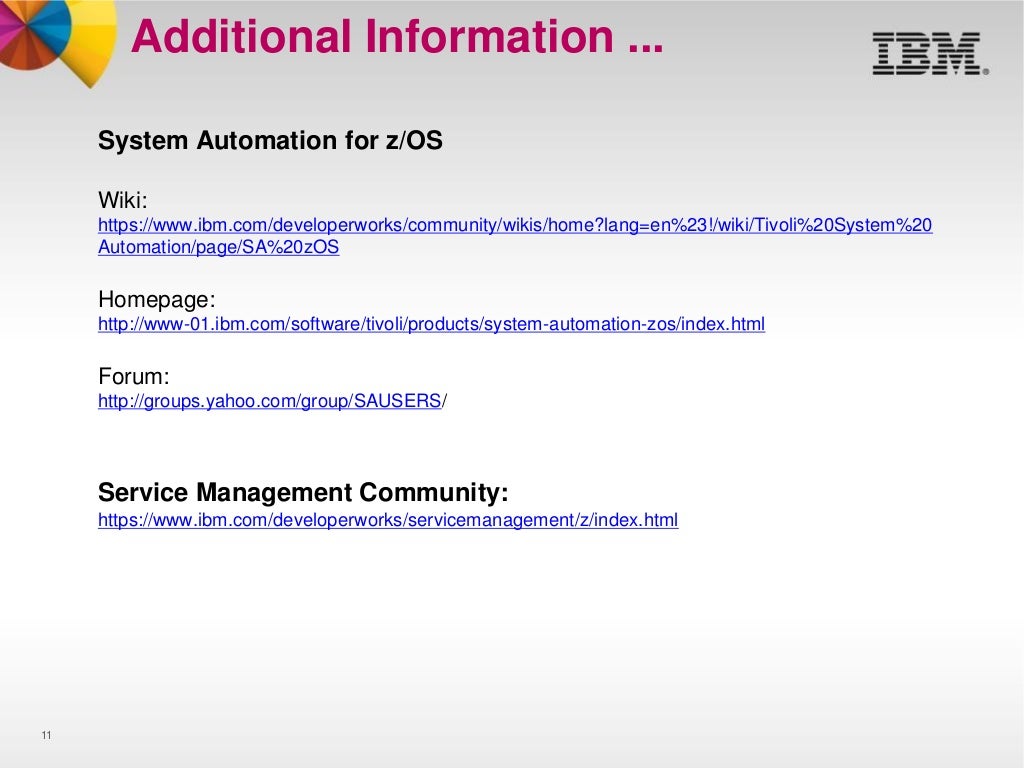Viewport: 1024px width, 768px height.
Task: Open the Service Management Community servicemanagement link
Action: [x=388, y=520]
